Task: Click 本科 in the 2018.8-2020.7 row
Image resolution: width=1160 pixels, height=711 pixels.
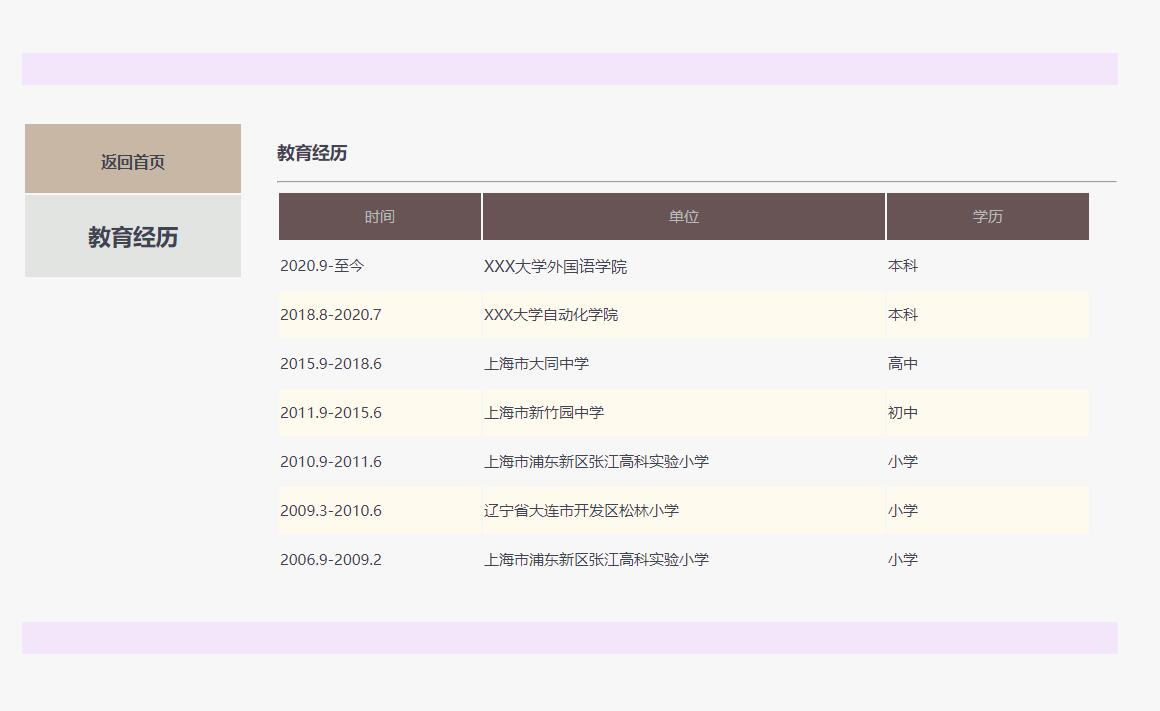Action: 988,314
